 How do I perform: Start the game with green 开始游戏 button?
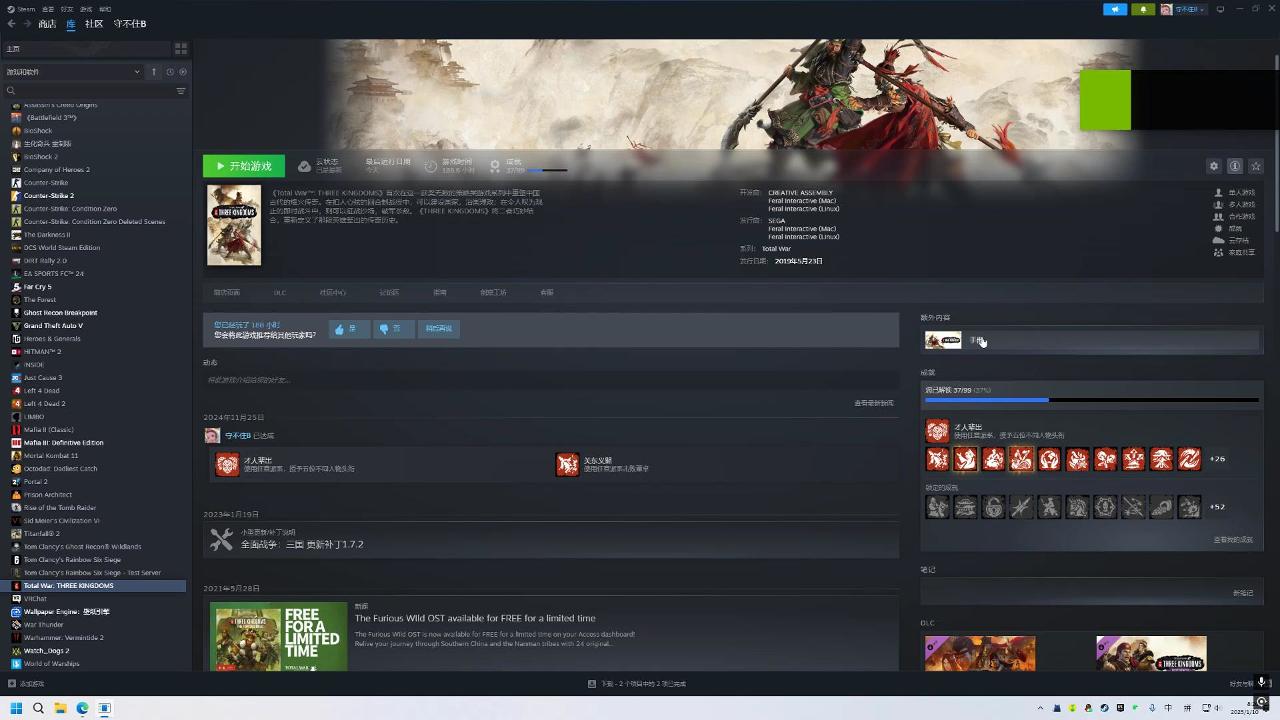[x=243, y=166]
